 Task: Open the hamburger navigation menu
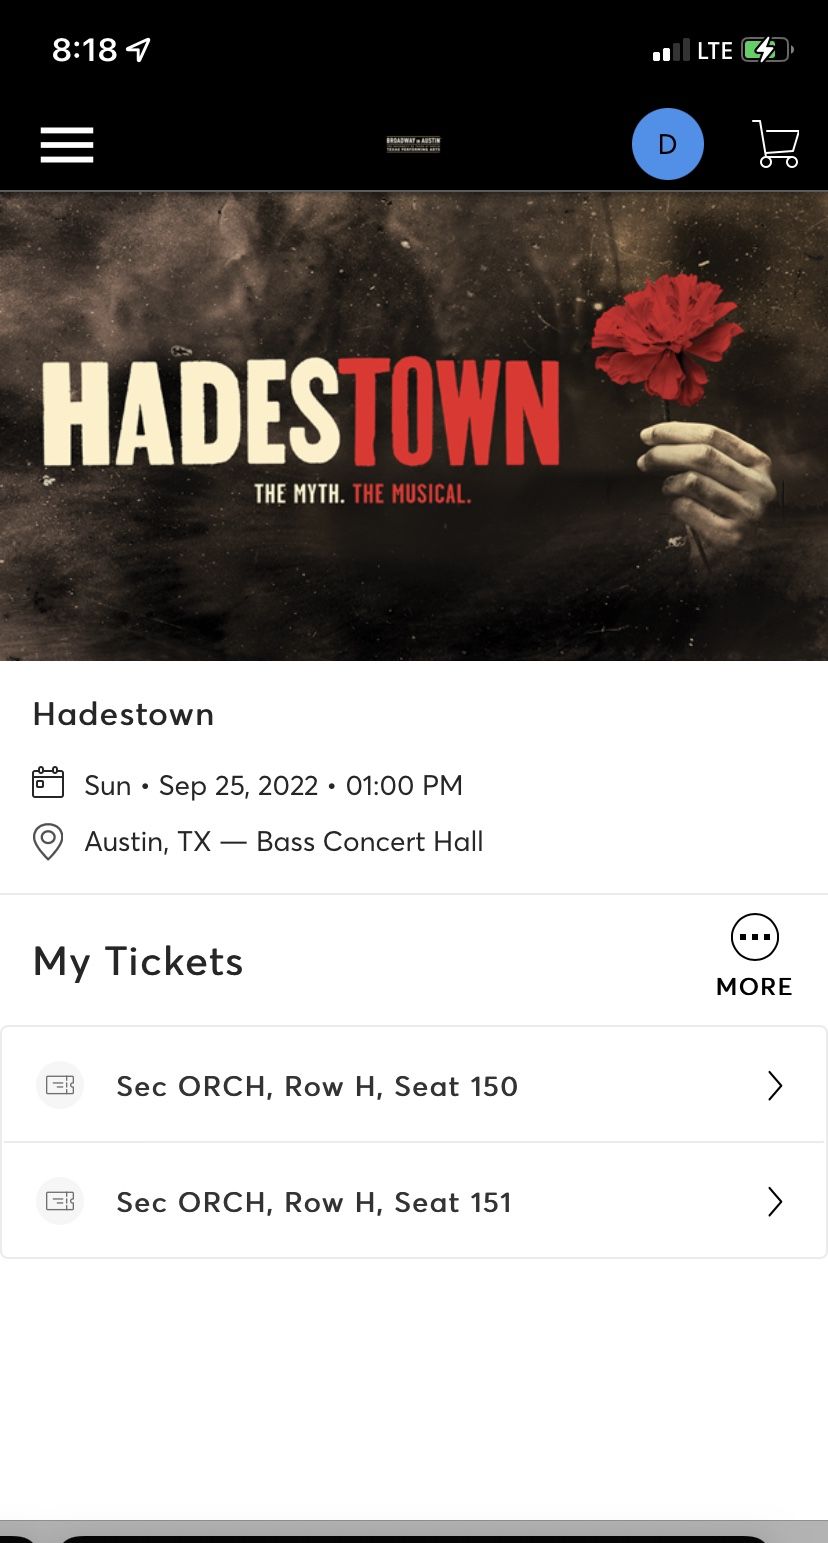click(66, 144)
